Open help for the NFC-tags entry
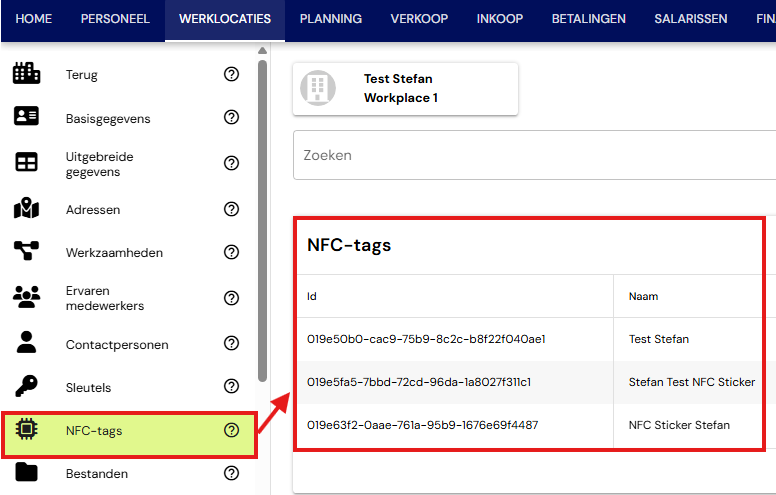Screen dimensions: 776x495 pos(231,430)
